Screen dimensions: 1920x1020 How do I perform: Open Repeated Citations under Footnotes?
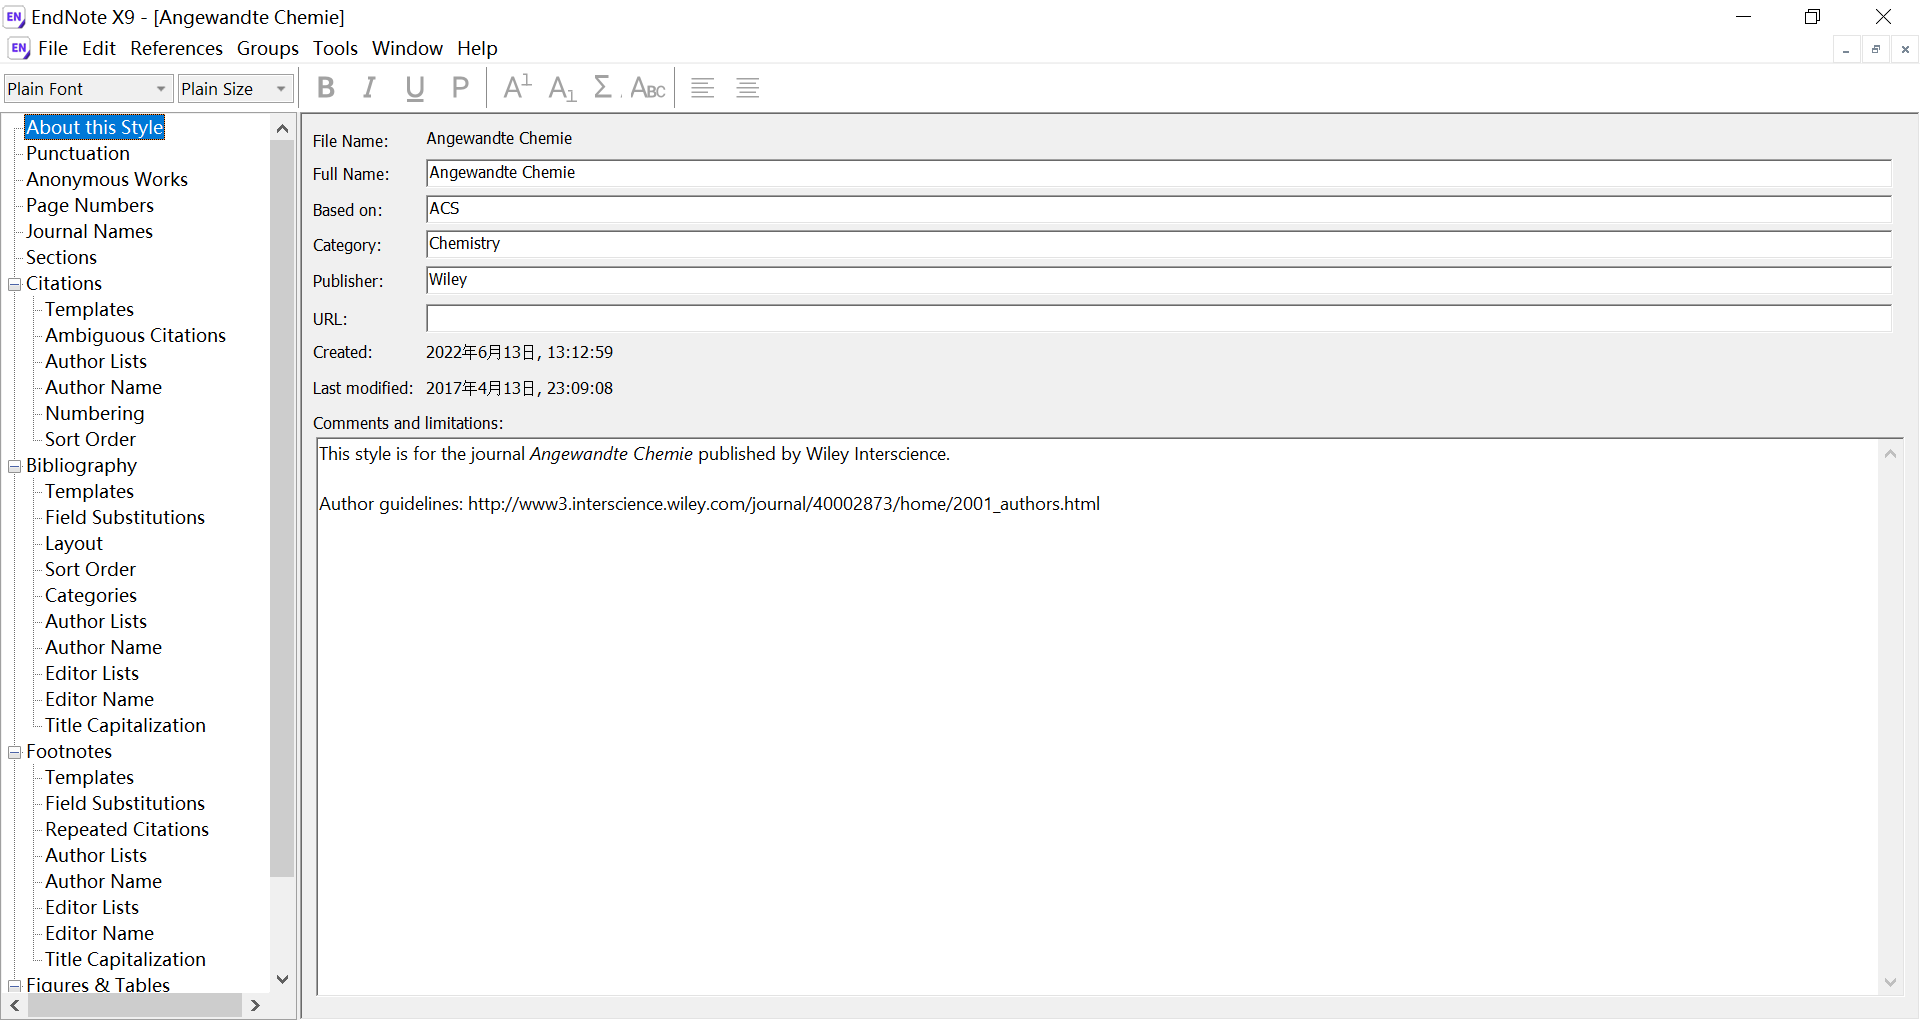pyautogui.click(x=127, y=829)
